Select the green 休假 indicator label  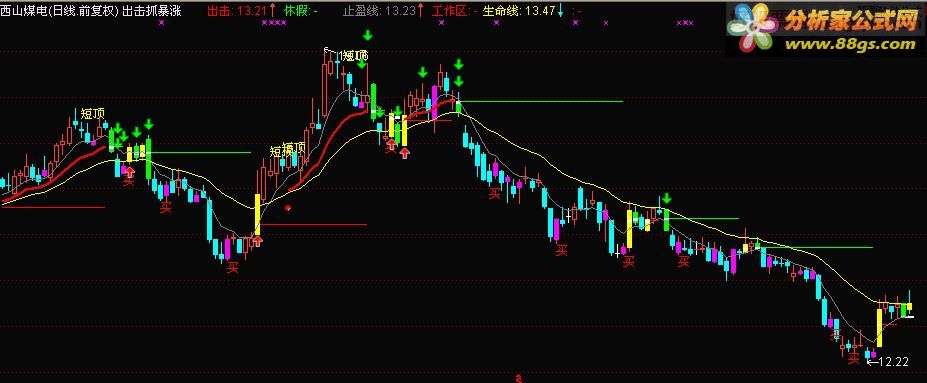300,10
